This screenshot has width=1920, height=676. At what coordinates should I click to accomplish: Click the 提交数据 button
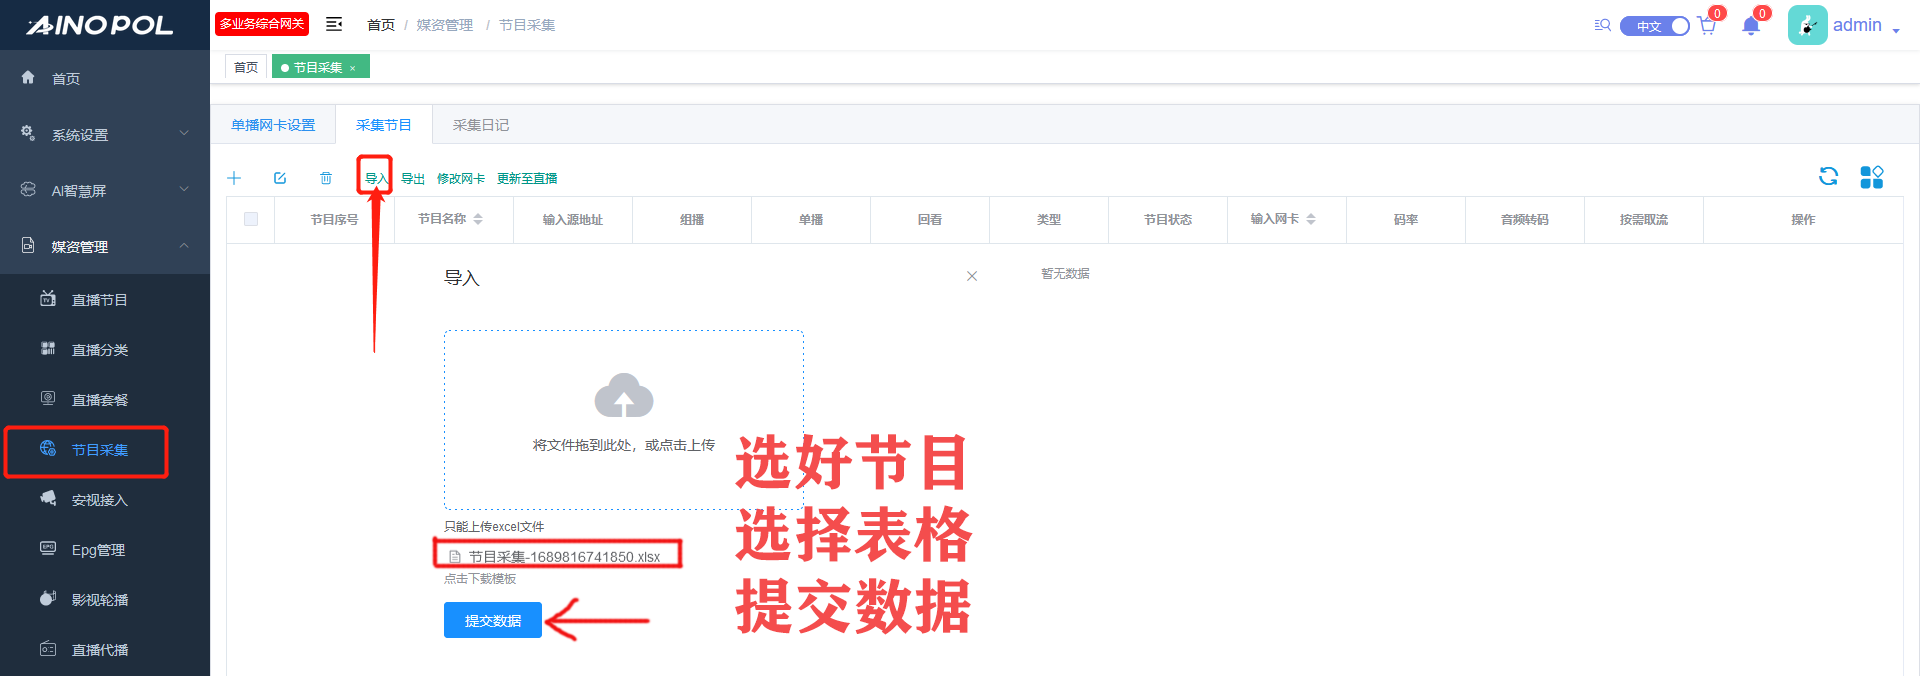[492, 620]
